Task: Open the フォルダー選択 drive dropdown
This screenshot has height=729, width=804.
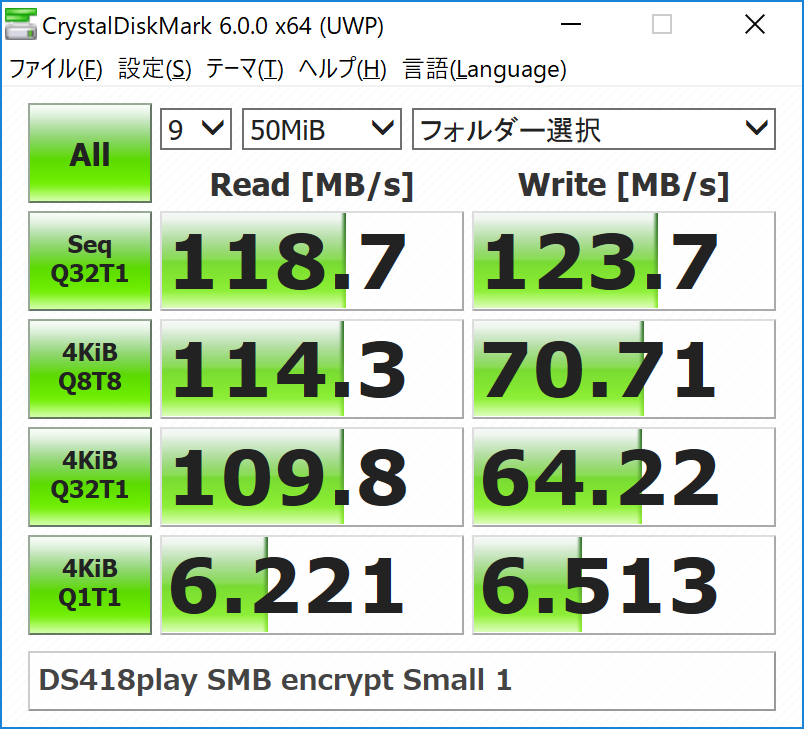Action: [594, 129]
